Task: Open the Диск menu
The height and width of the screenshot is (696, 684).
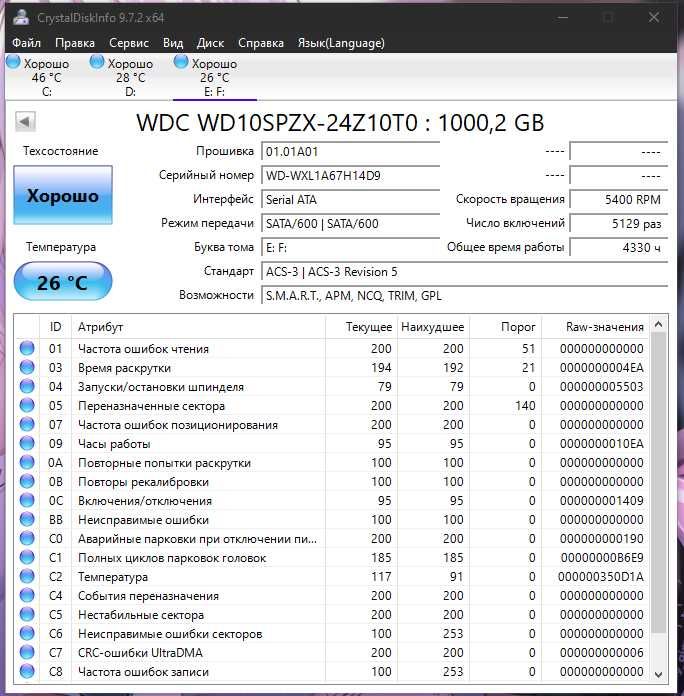Action: [x=210, y=43]
